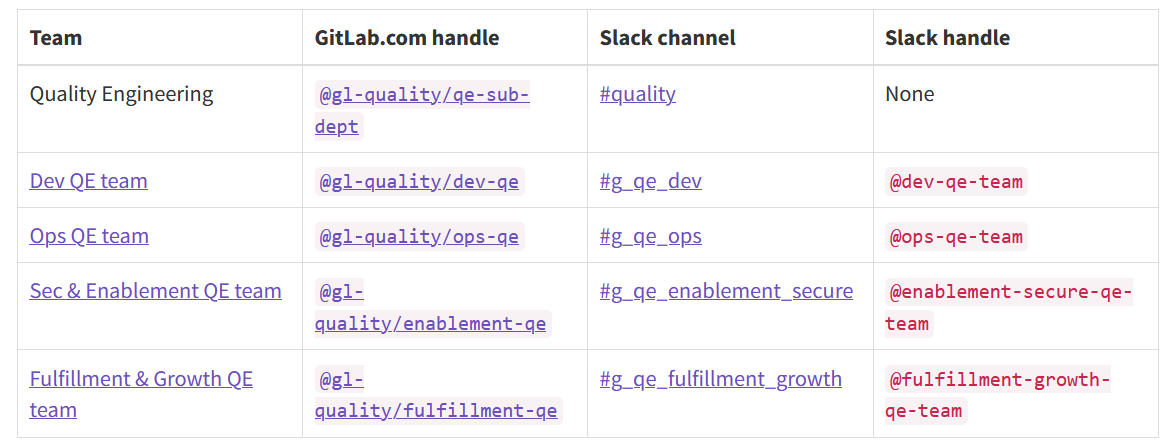Select the @ops-qe-team Slack handle text
The height and width of the screenshot is (443, 1175).
(x=956, y=237)
